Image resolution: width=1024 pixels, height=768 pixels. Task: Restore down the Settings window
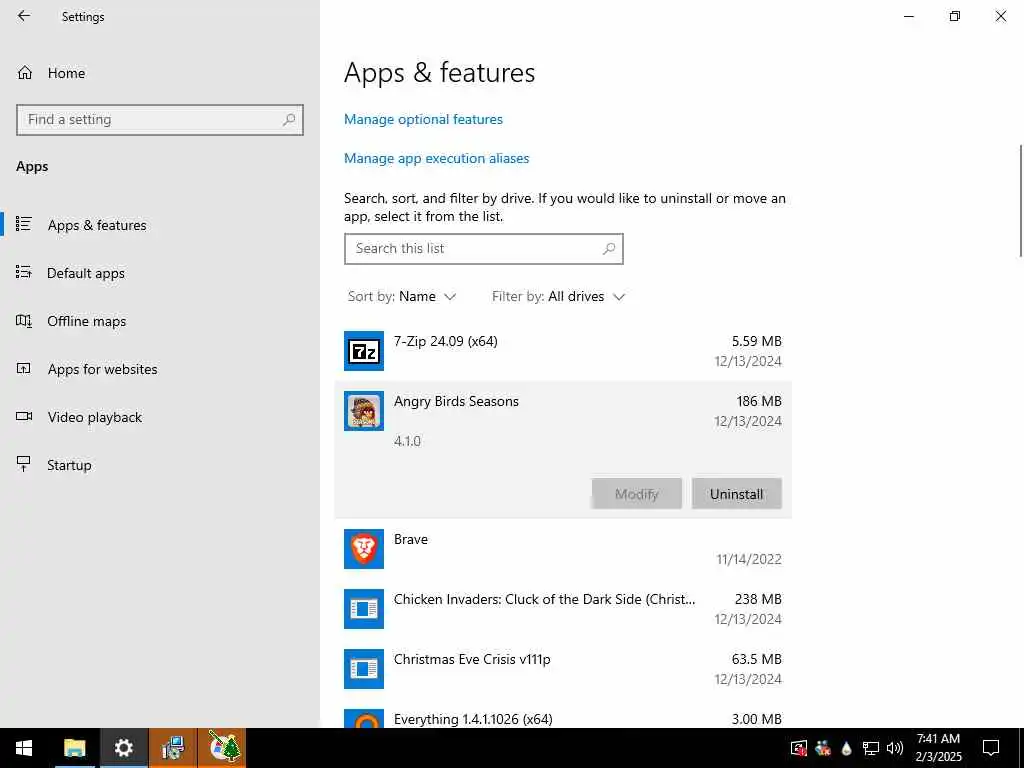coord(955,16)
